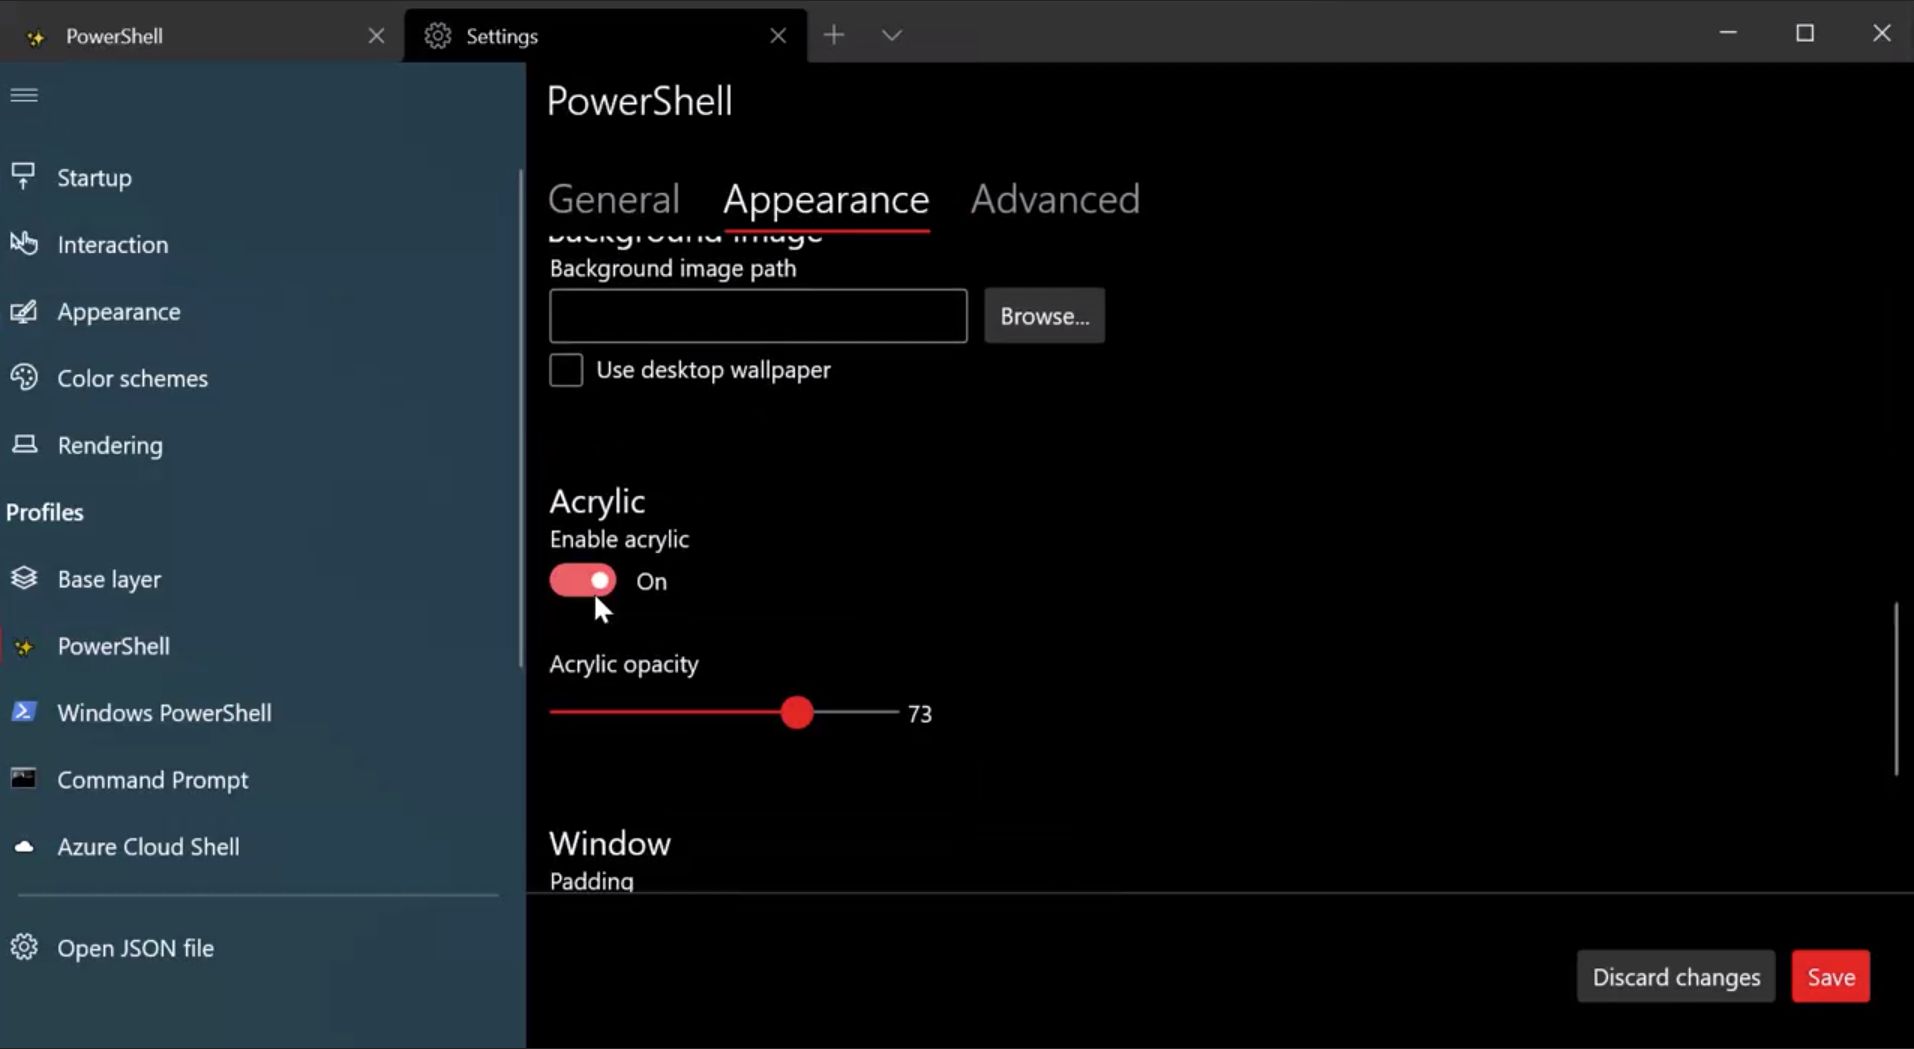
Task: Select the Color schemes palette icon
Action: 23,378
